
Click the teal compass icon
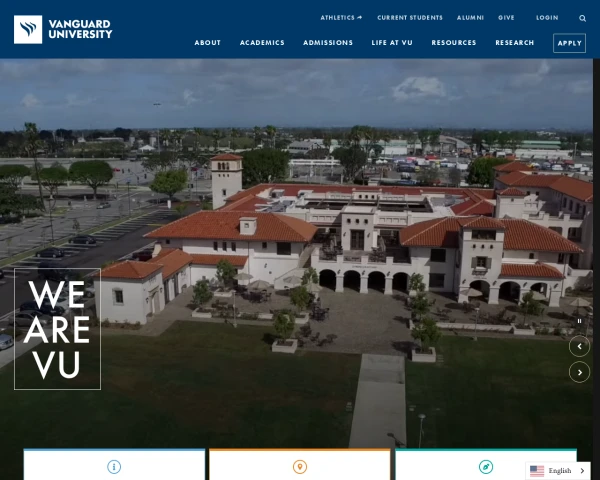[x=486, y=467]
